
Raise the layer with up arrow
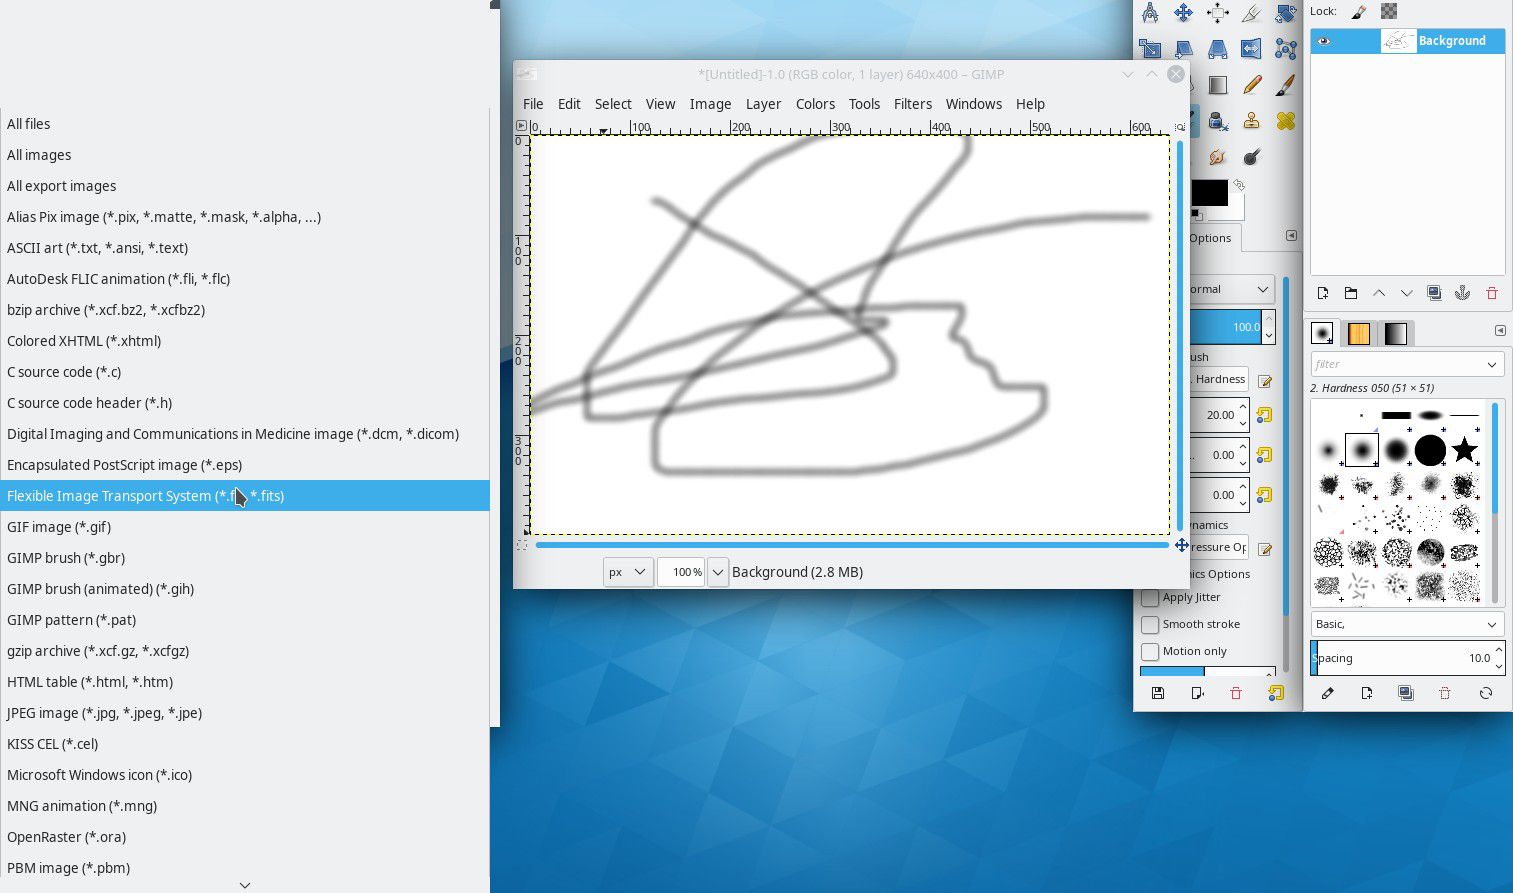pos(1379,293)
